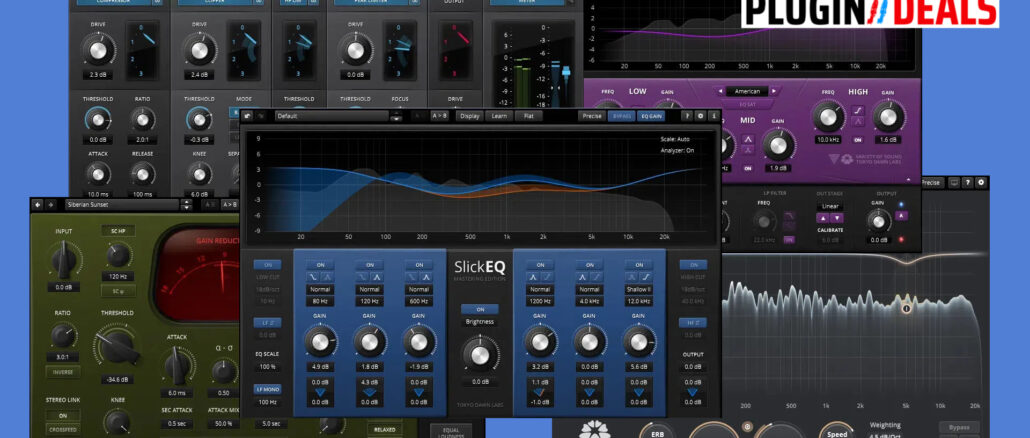Click A > B in SlickEQ toolbar
This screenshot has width=1030, height=438.
click(x=439, y=116)
